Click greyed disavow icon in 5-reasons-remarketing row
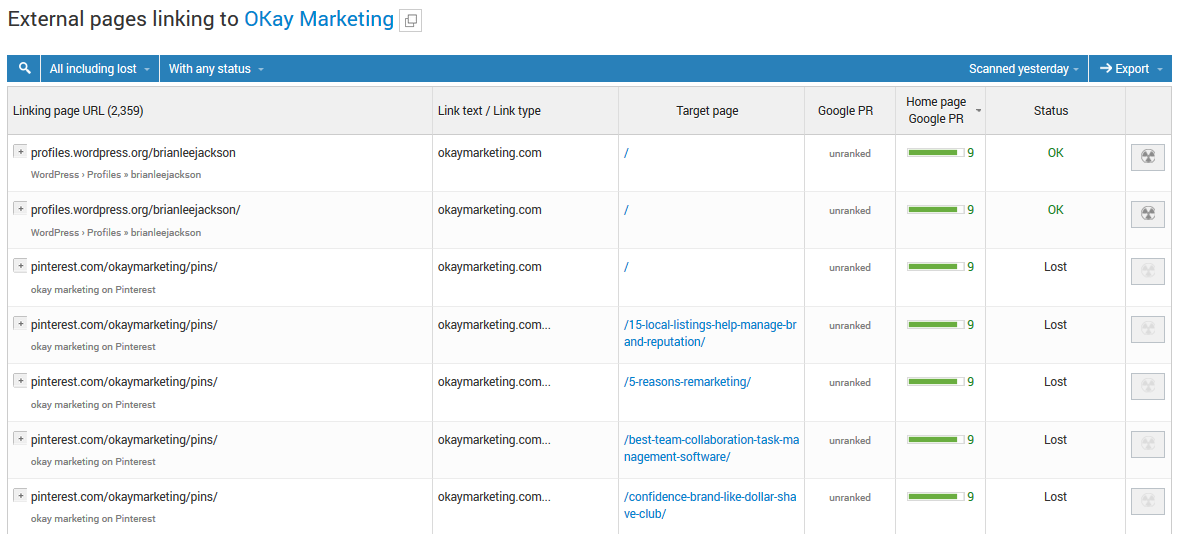Screen dimensions: 1179x534 tap(1147, 386)
